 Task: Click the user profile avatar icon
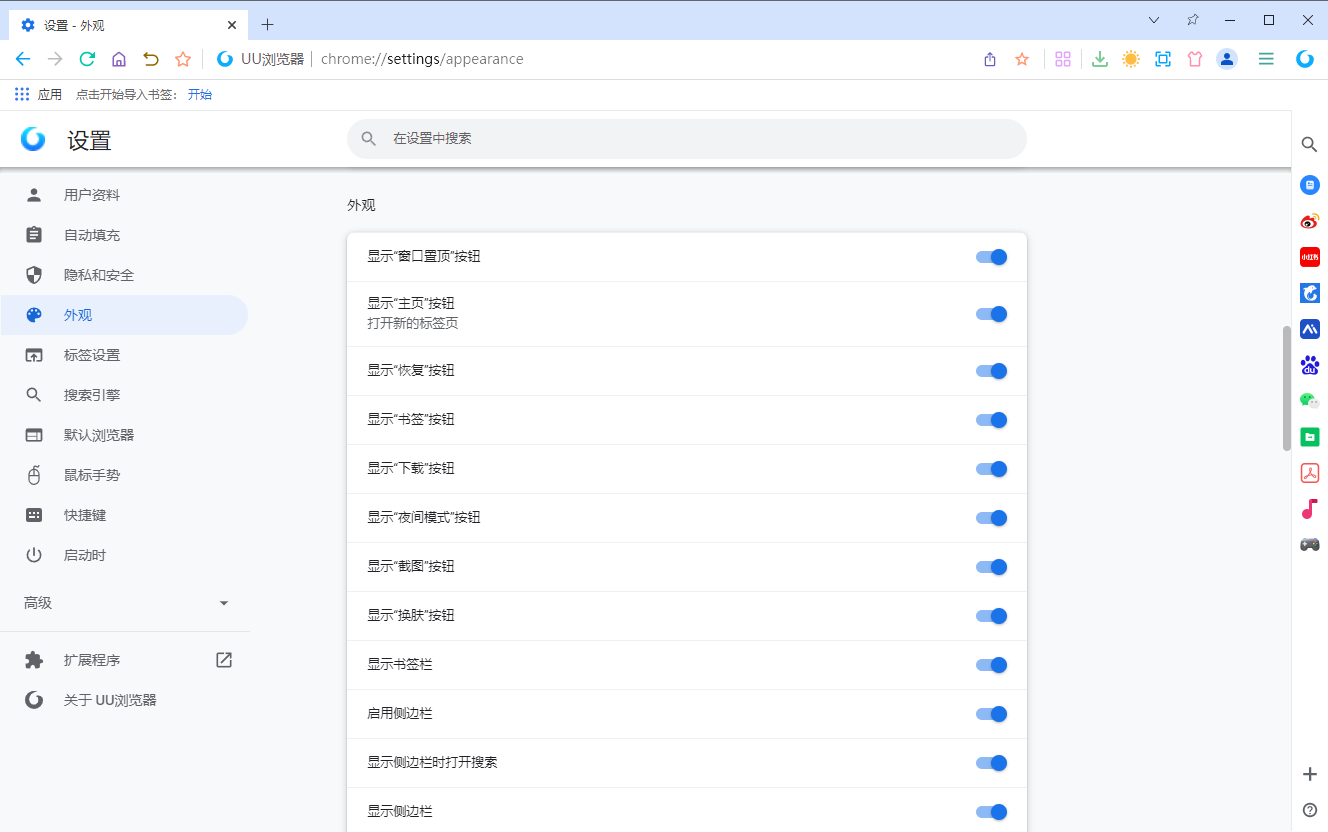click(1227, 59)
